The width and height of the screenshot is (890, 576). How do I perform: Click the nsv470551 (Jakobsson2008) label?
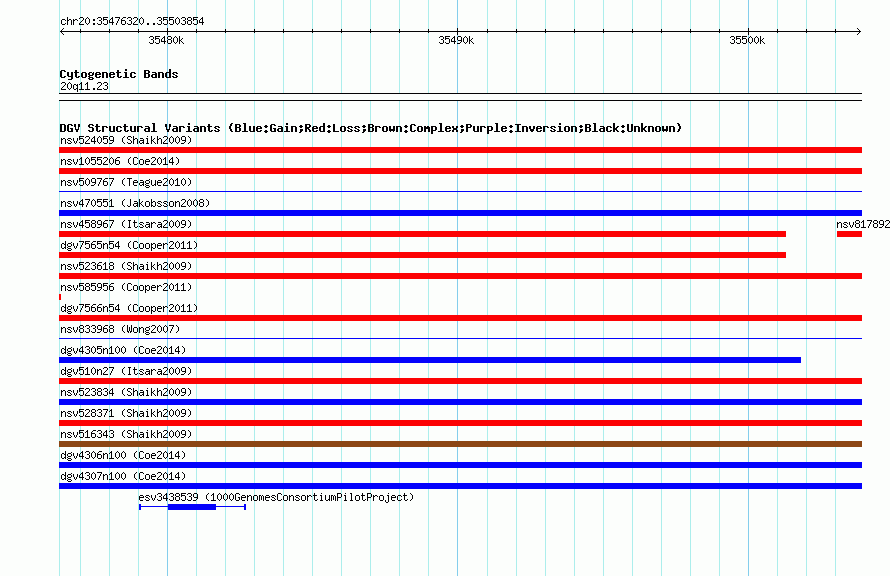pyautogui.click(x=135, y=203)
